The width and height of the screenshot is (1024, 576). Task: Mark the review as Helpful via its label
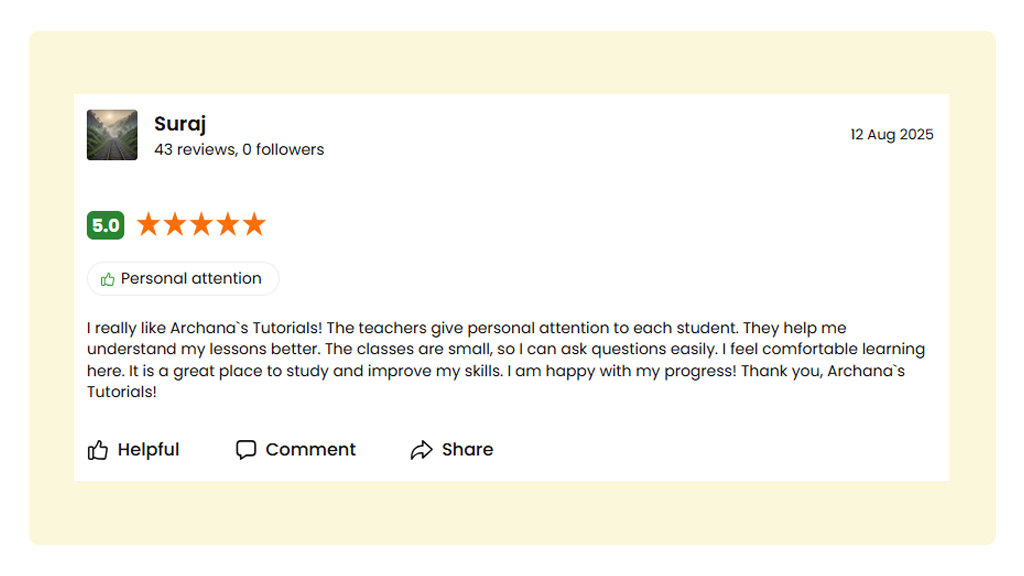click(148, 450)
